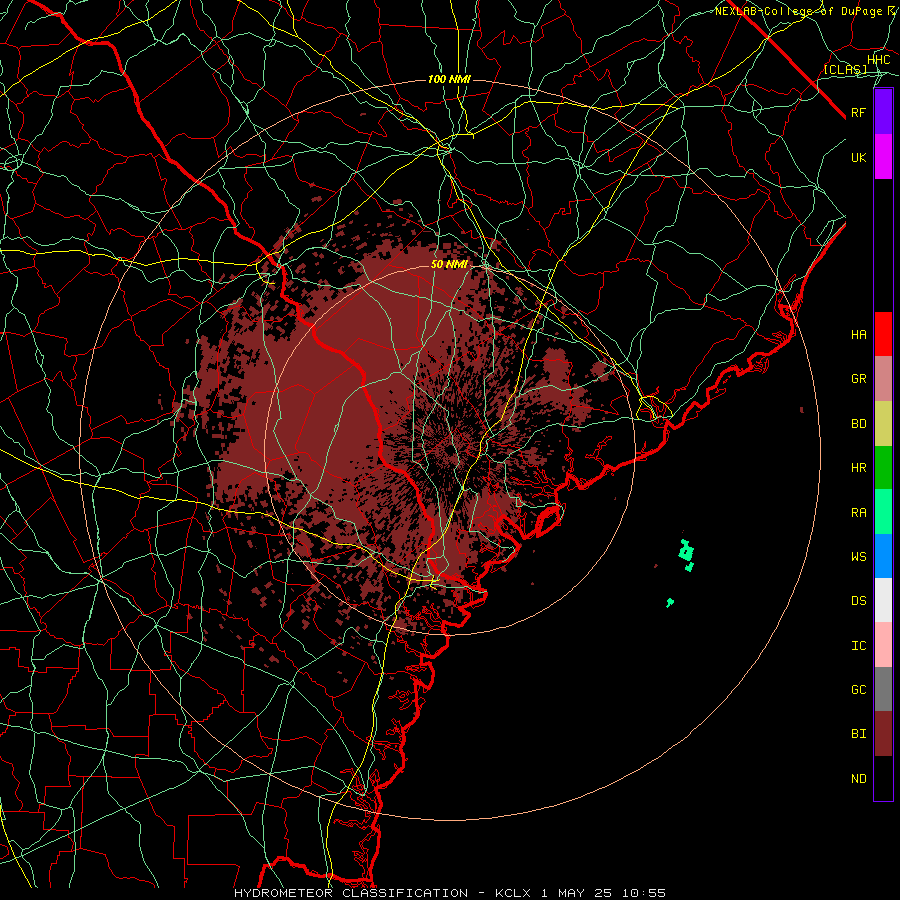Click the IC legend label
900x900 pixels.
(x=859, y=646)
